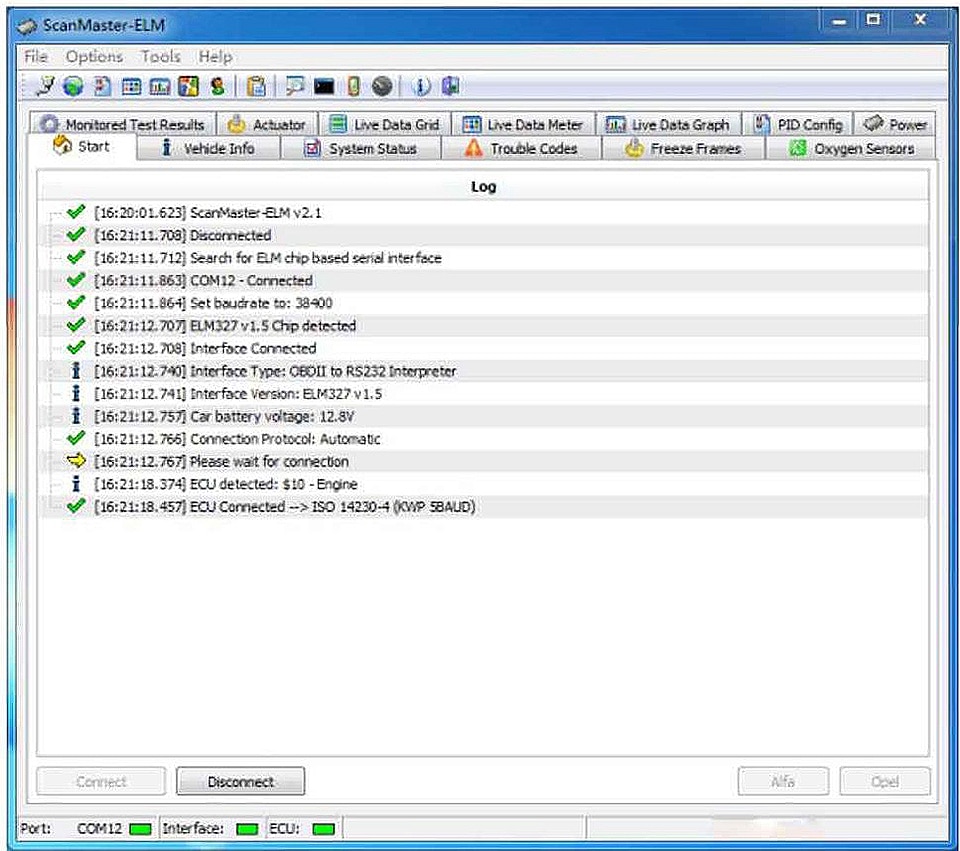Select log entry Interface Type: OBDII to RS232
960x851 pixels.
pyautogui.click(x=484, y=371)
